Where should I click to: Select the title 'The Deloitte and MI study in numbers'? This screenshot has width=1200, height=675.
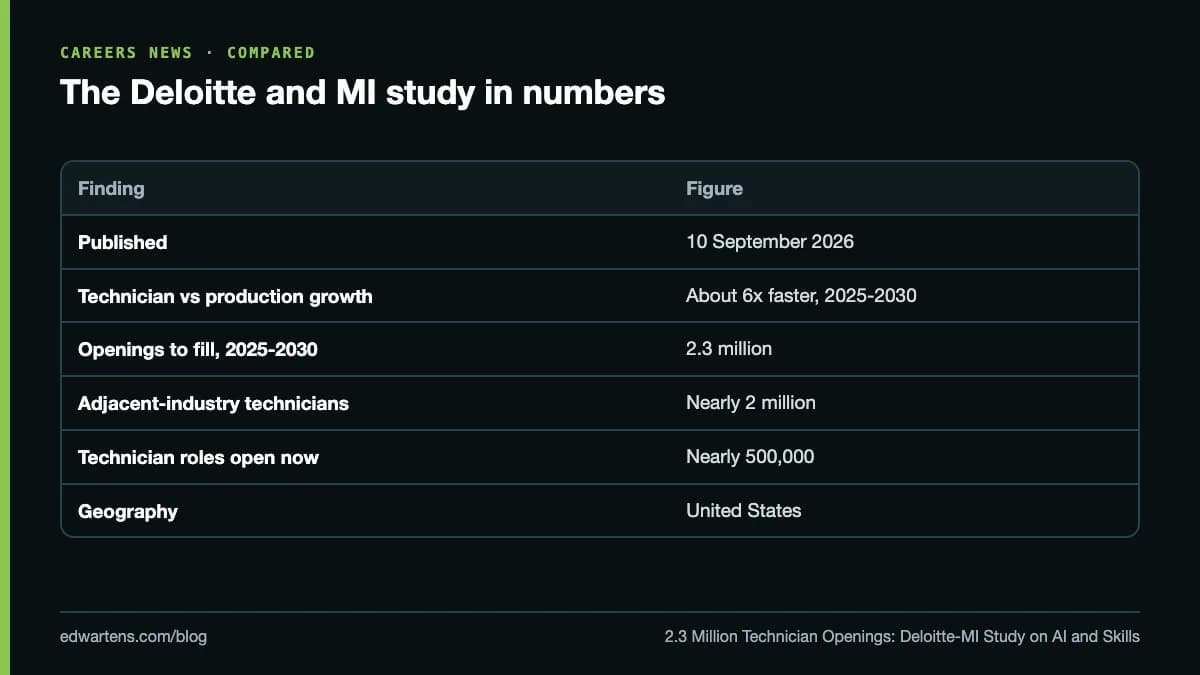362,93
